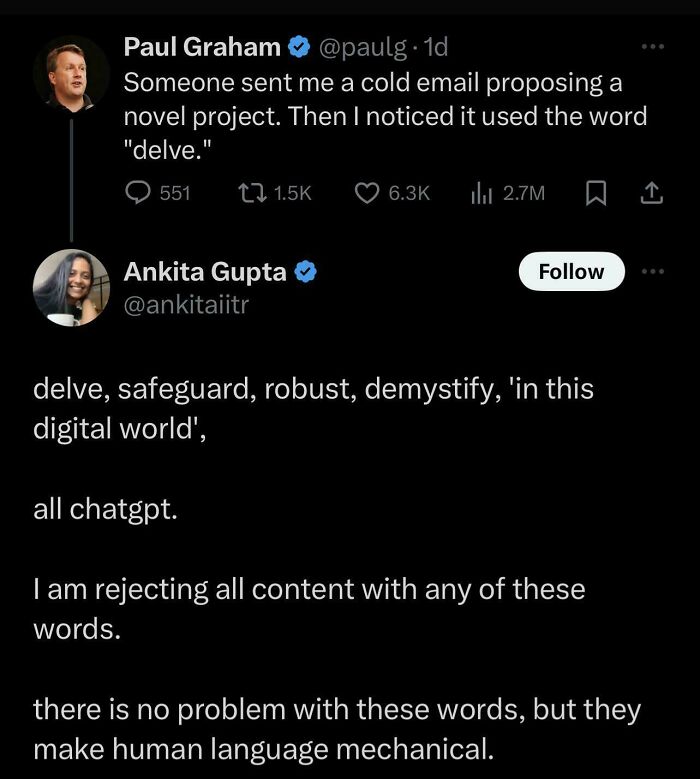Open more options on Ankita Gupta's tweet
The image size is (700, 779).
652,271
